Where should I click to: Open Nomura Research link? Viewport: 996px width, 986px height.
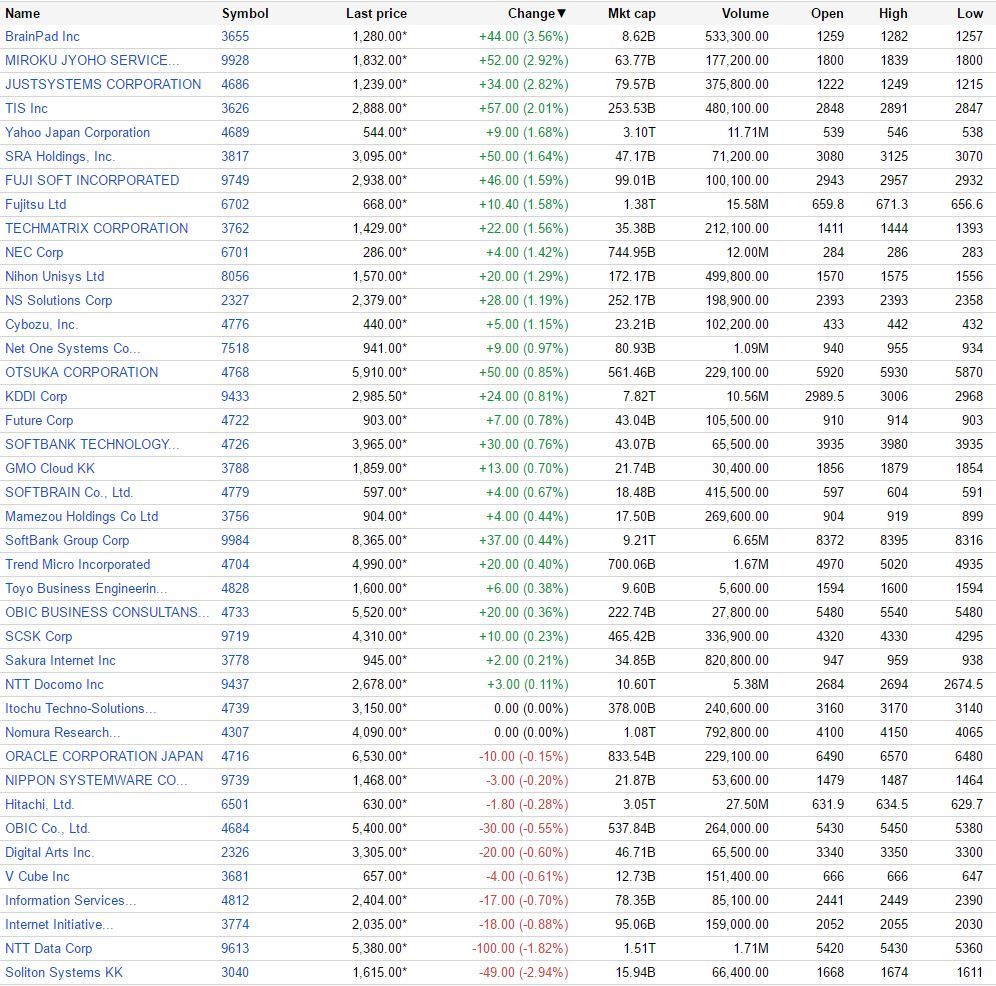pyautogui.click(x=62, y=733)
